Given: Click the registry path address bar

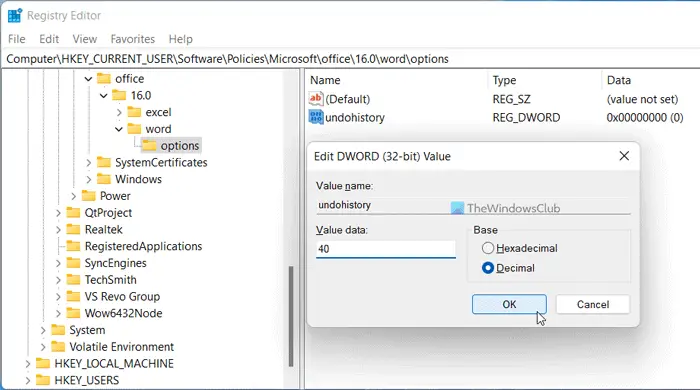Looking at the screenshot, I should [x=350, y=59].
